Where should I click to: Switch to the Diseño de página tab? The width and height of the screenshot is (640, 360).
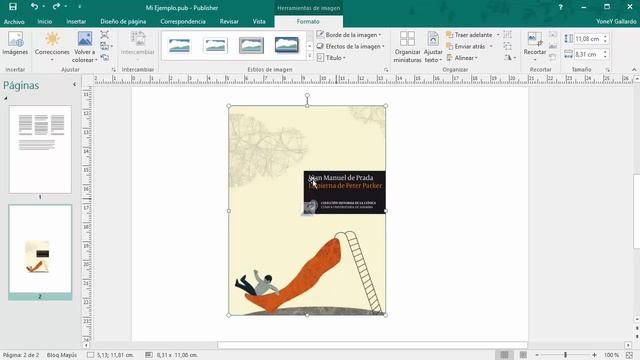[123, 22]
